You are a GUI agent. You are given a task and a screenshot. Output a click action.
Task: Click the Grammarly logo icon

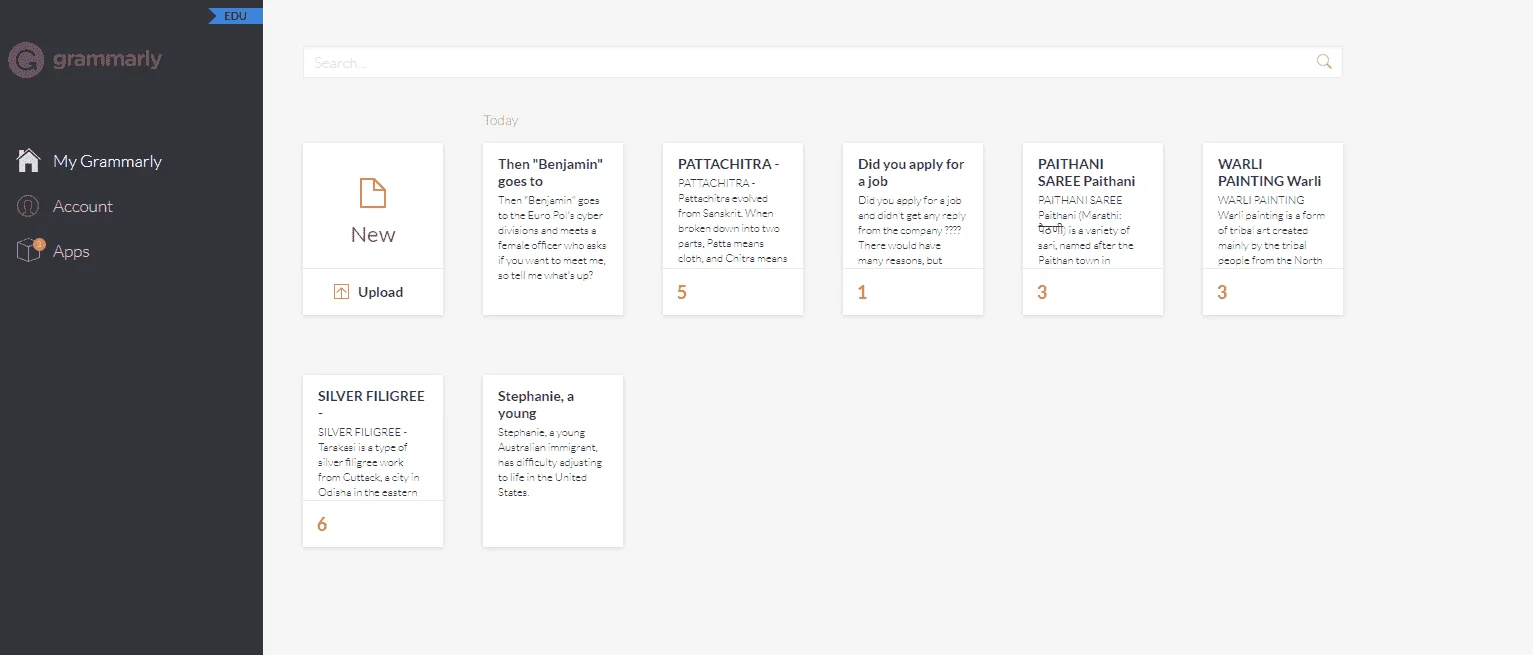[x=26, y=60]
